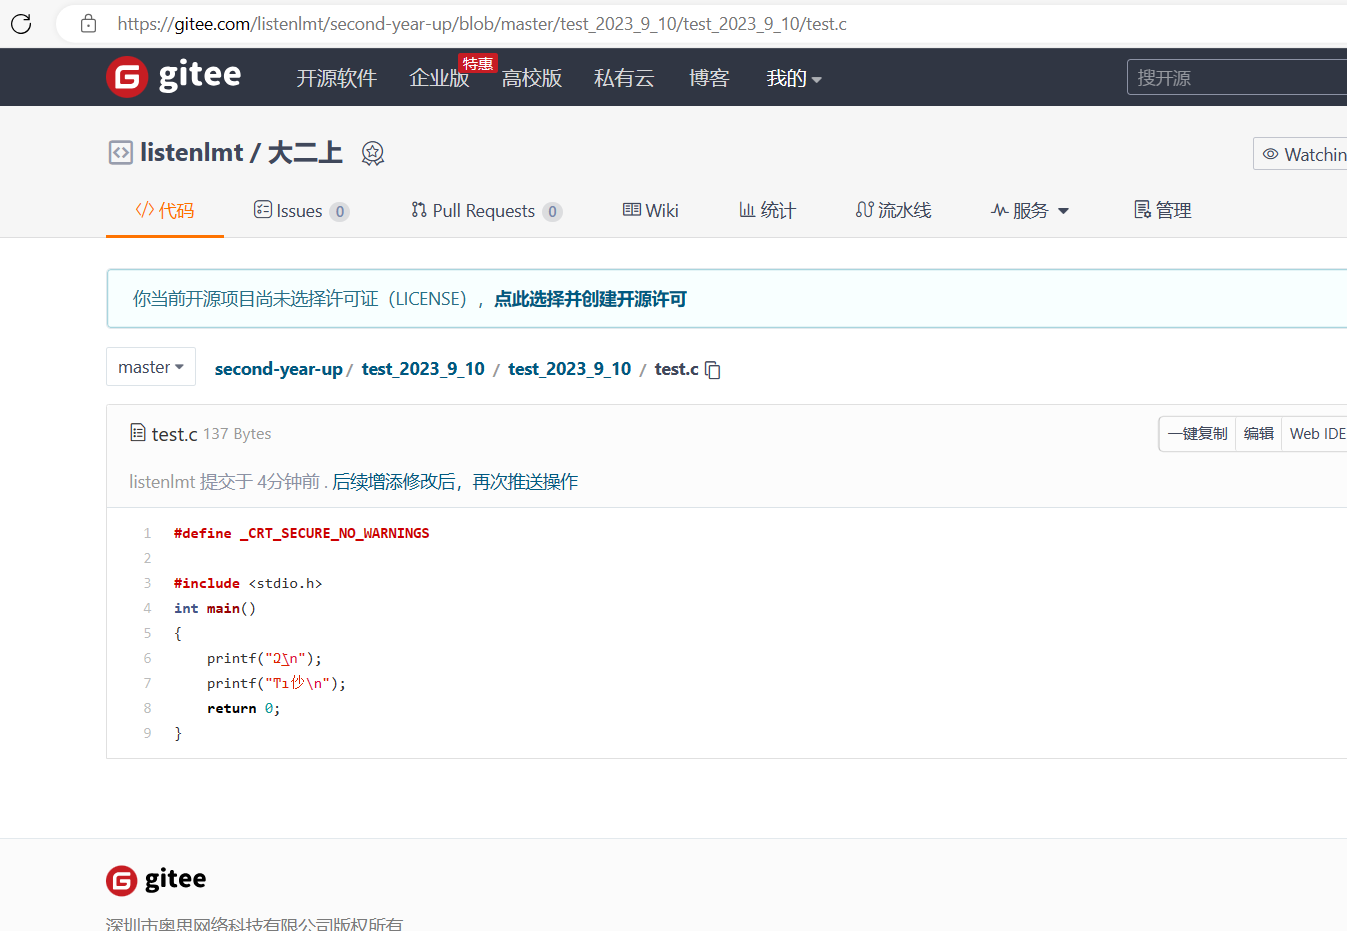Viewport: 1347px width, 931px height.
Task: Open the Web IDE button
Action: click(x=1316, y=434)
